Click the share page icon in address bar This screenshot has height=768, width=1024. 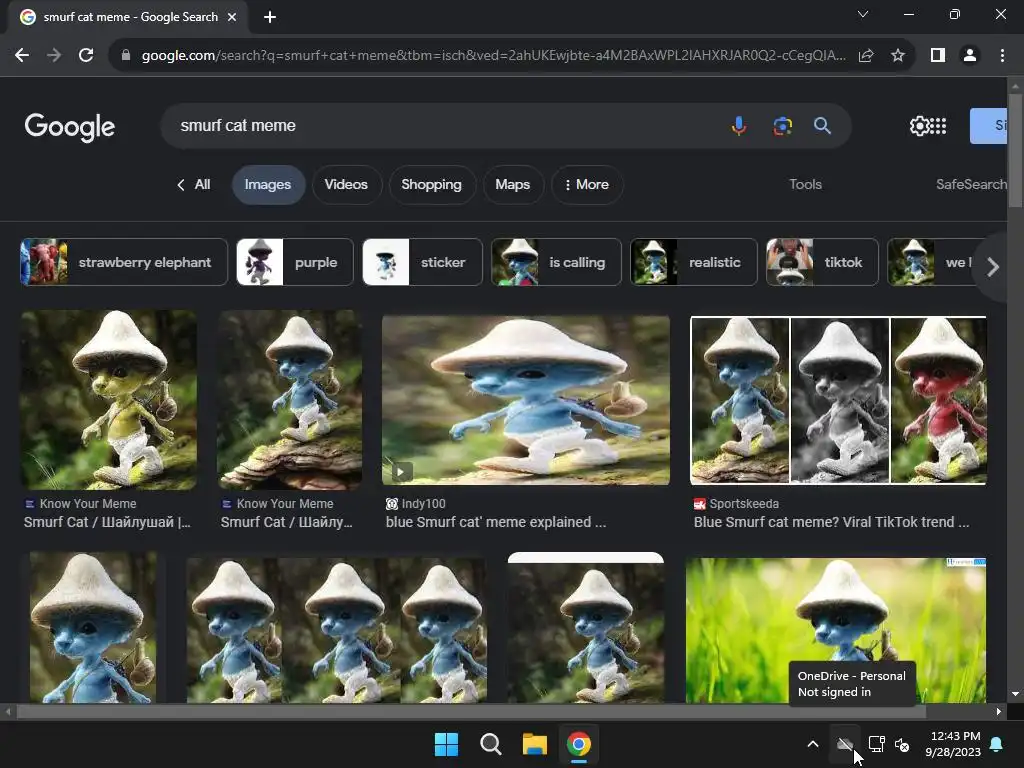[x=866, y=56]
